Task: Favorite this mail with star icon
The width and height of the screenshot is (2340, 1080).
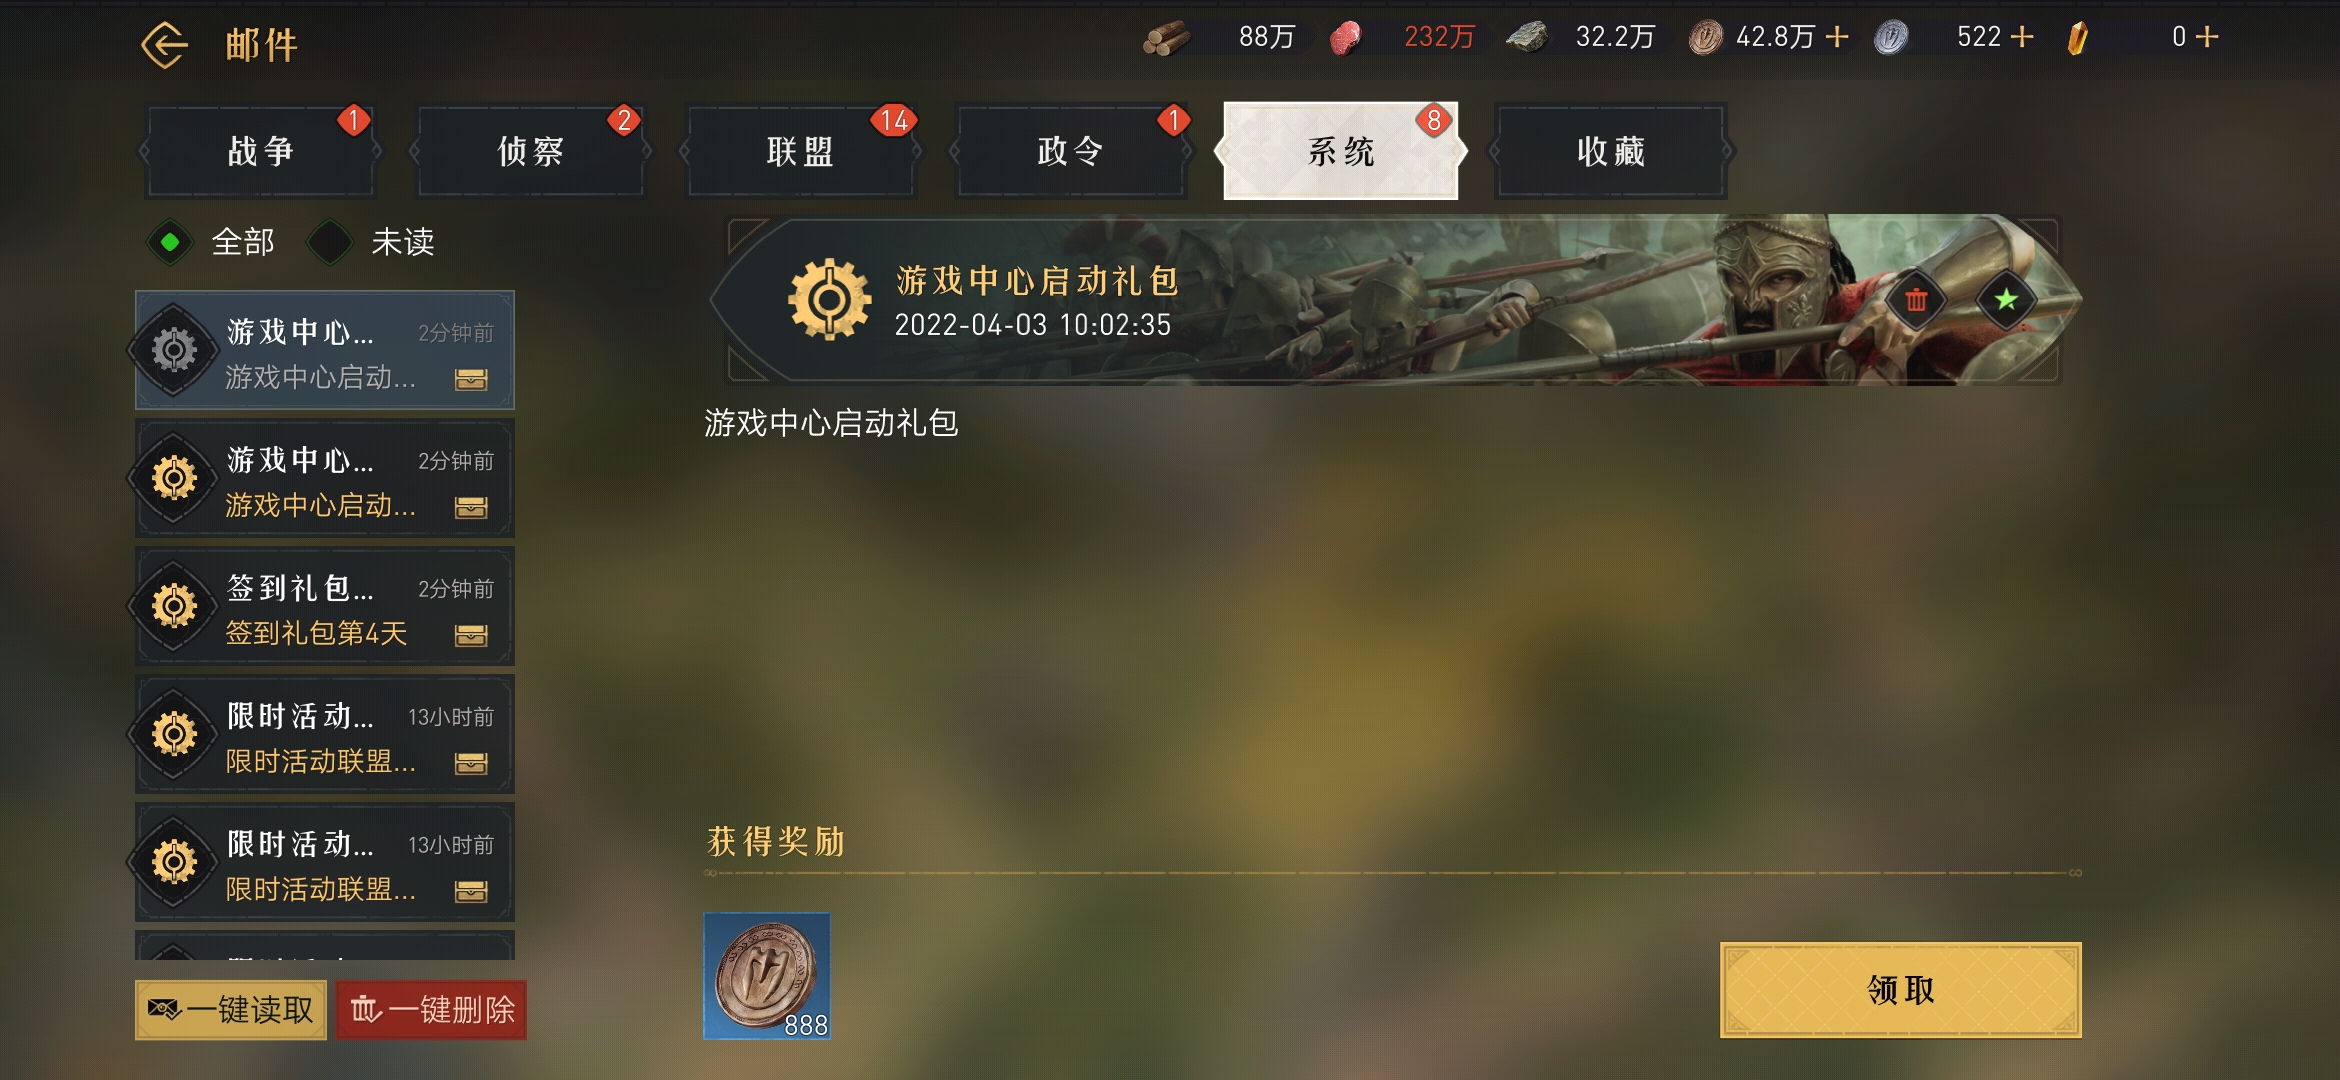Action: click(x=2006, y=299)
